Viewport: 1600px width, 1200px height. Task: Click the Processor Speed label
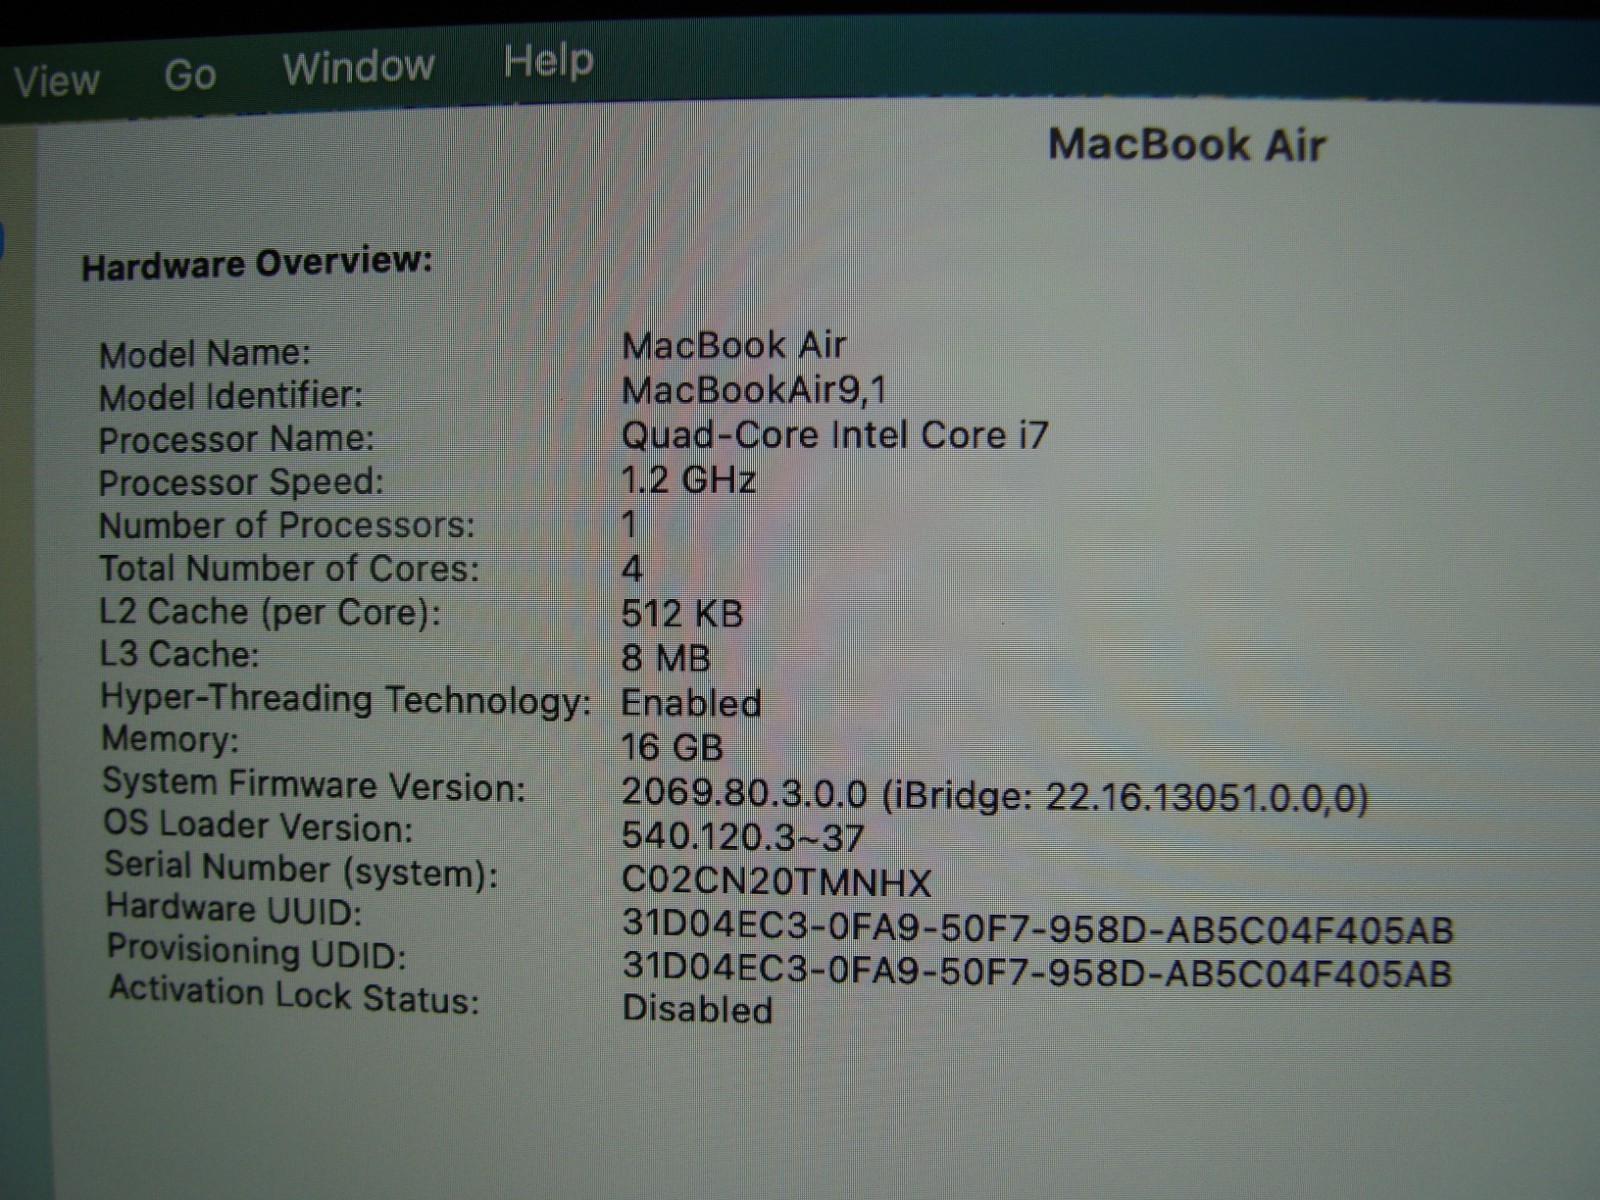[x=241, y=482]
